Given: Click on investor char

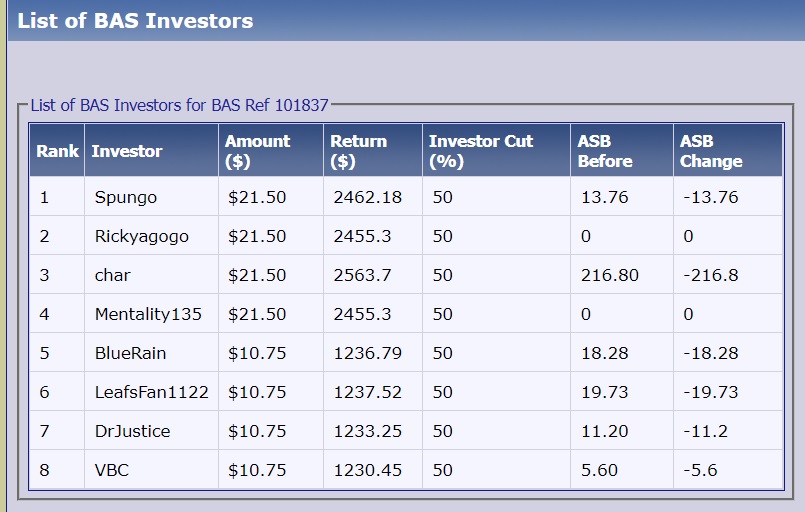Looking at the screenshot, I should [113, 275].
